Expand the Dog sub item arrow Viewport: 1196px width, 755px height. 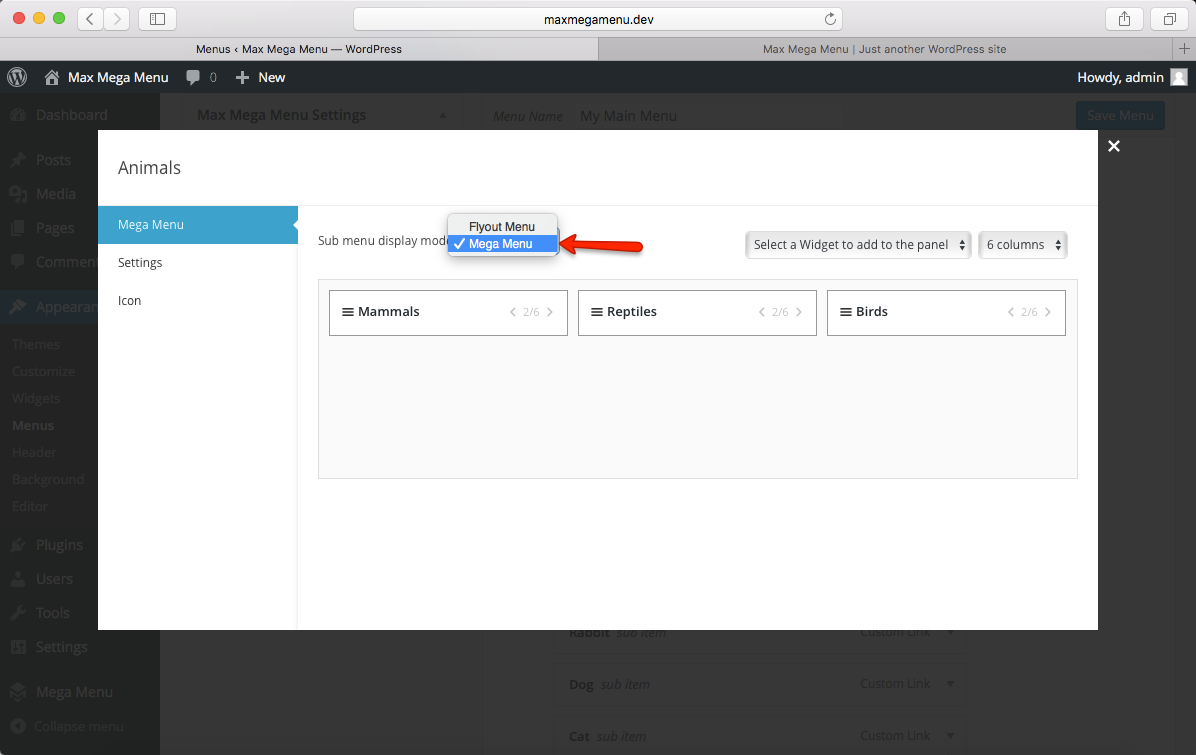[950, 684]
